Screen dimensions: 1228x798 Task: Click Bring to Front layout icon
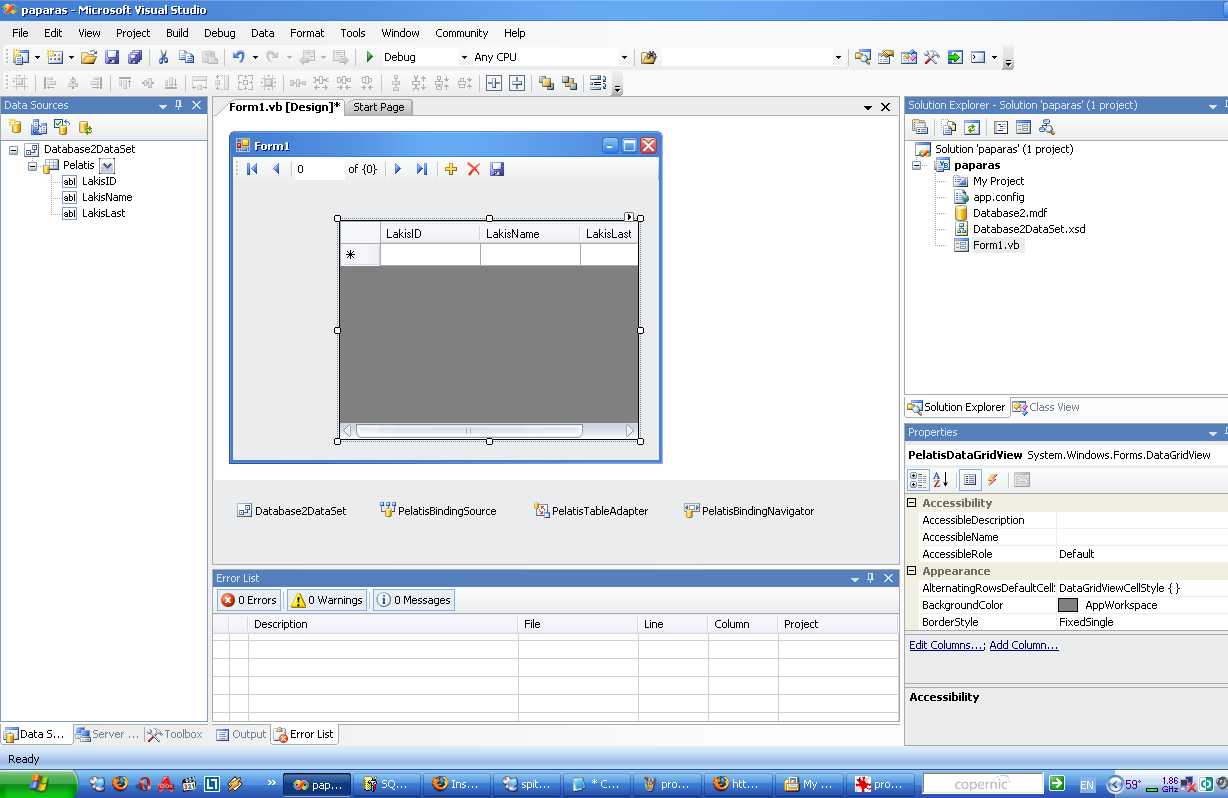coord(546,83)
